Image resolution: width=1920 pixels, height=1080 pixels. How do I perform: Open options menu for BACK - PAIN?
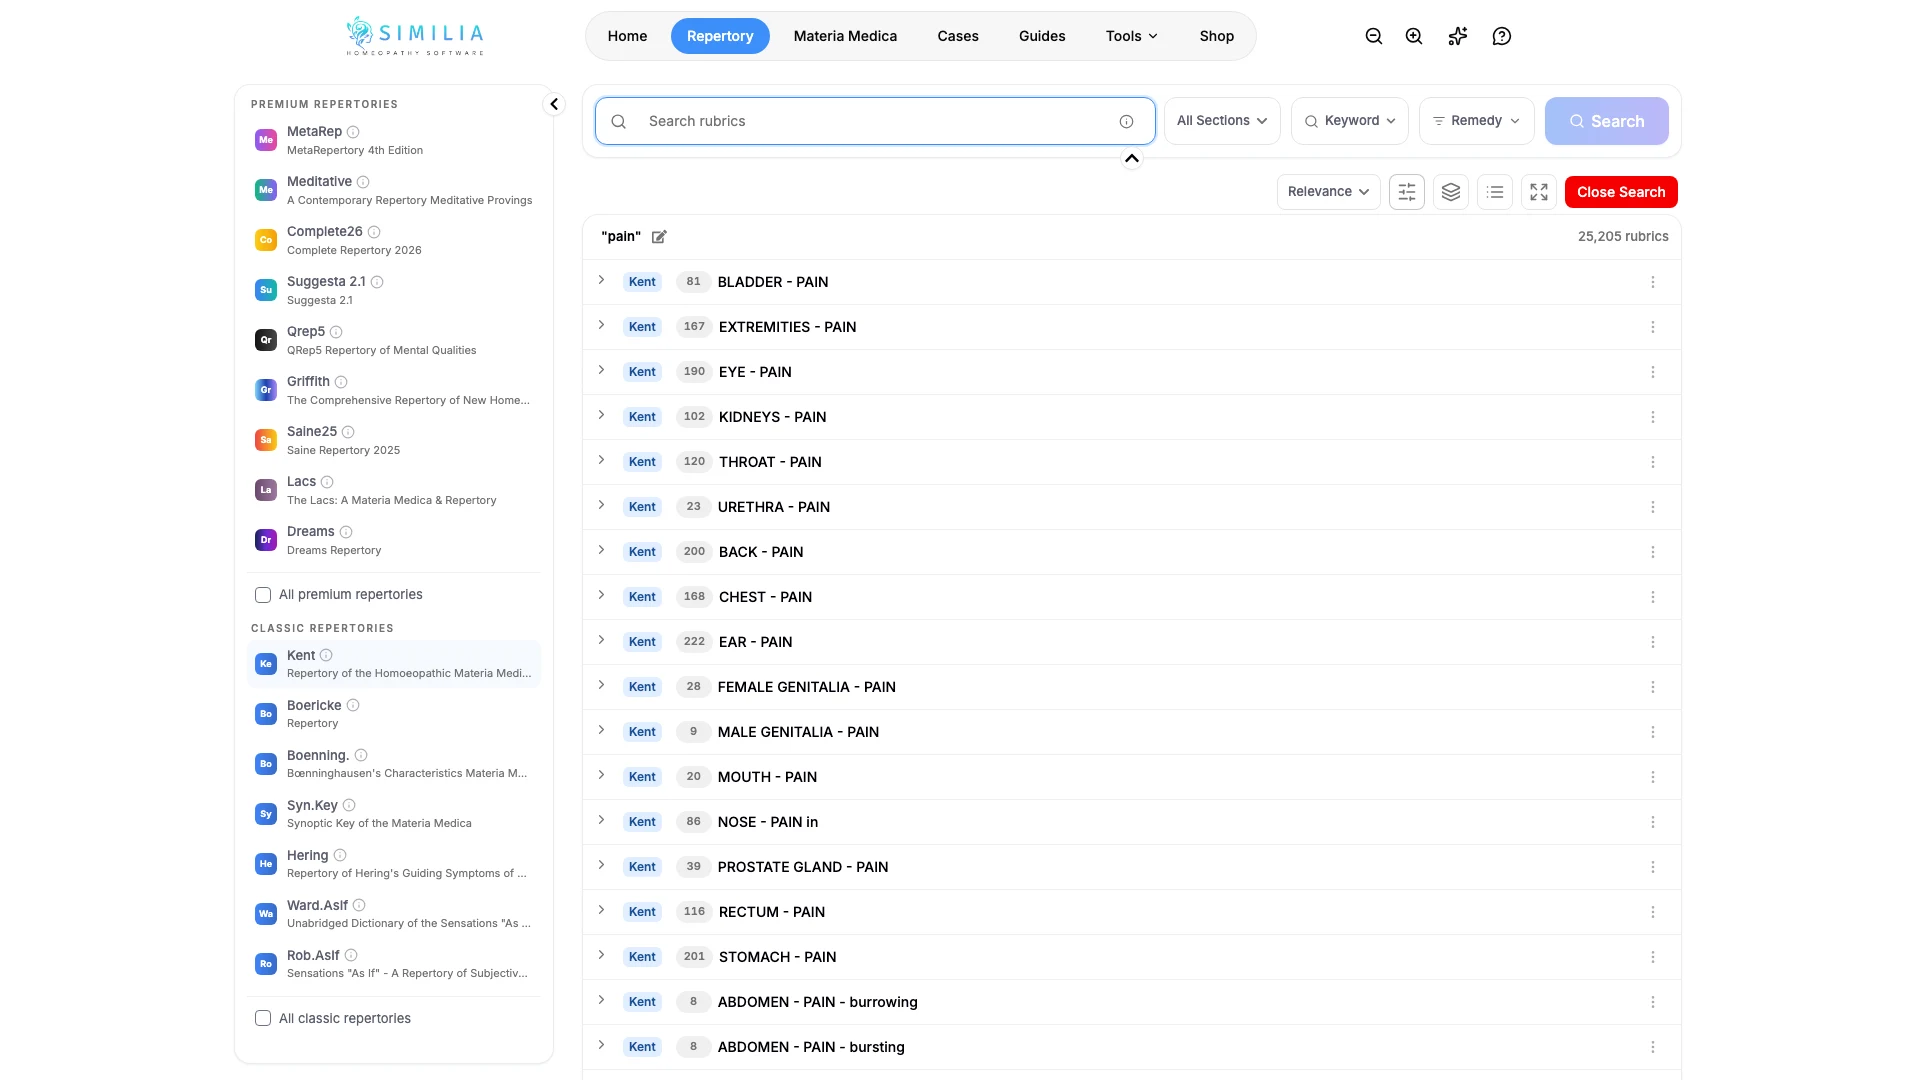click(1653, 552)
